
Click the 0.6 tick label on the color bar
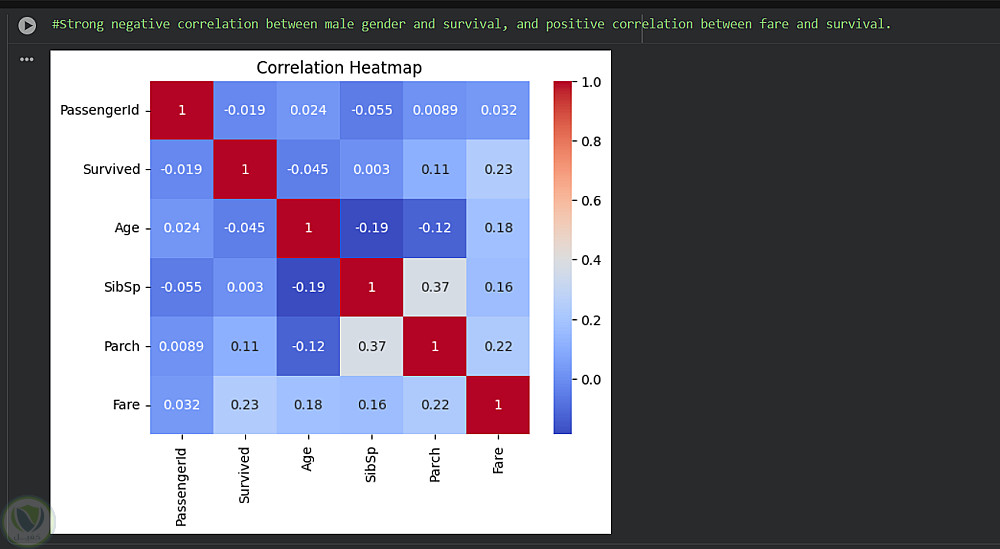(x=591, y=201)
